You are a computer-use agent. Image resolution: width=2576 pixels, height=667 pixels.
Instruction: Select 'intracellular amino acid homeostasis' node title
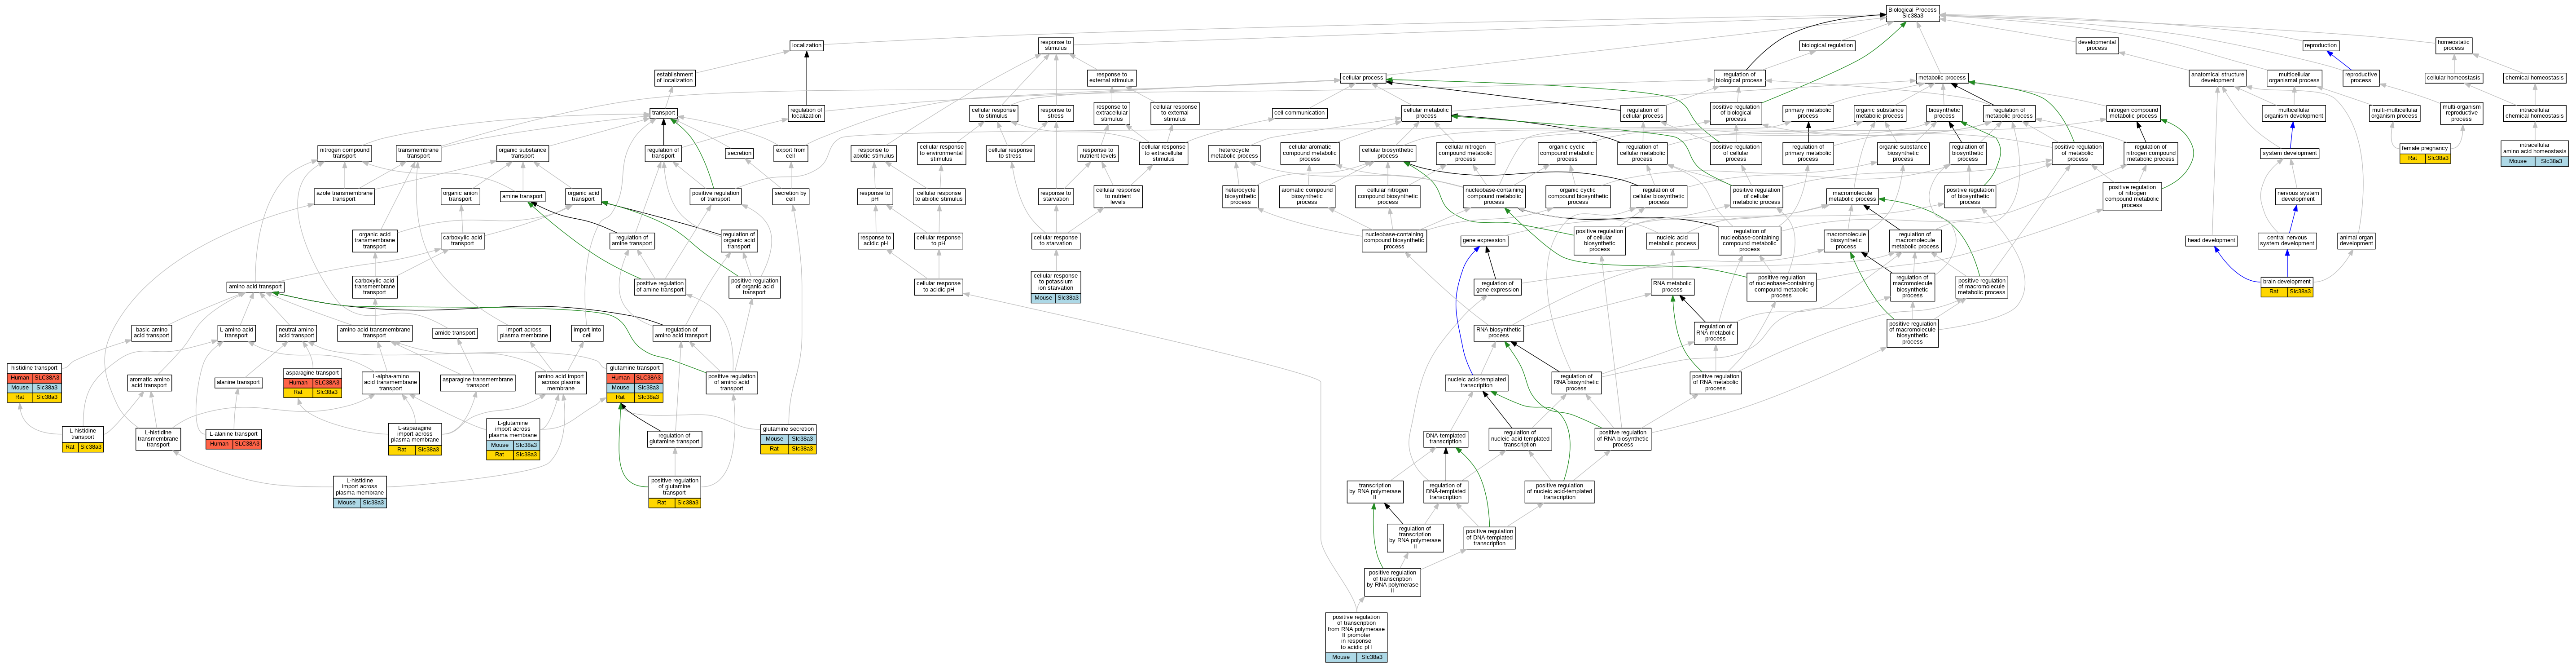point(2534,148)
